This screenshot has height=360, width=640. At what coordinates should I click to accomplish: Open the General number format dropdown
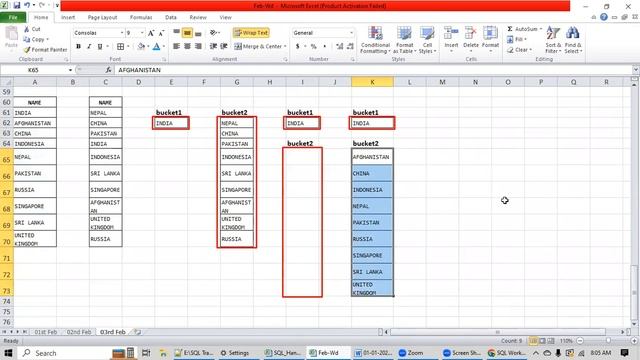tap(351, 33)
